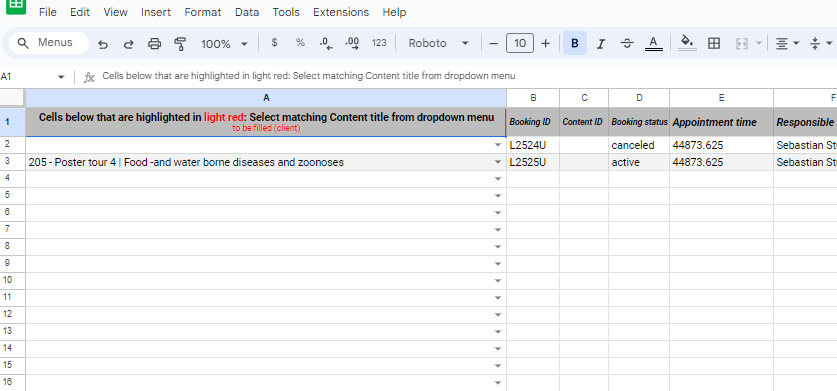Image resolution: width=837 pixels, height=391 pixels.
Task: Open the Insert menu
Action: coord(156,12)
